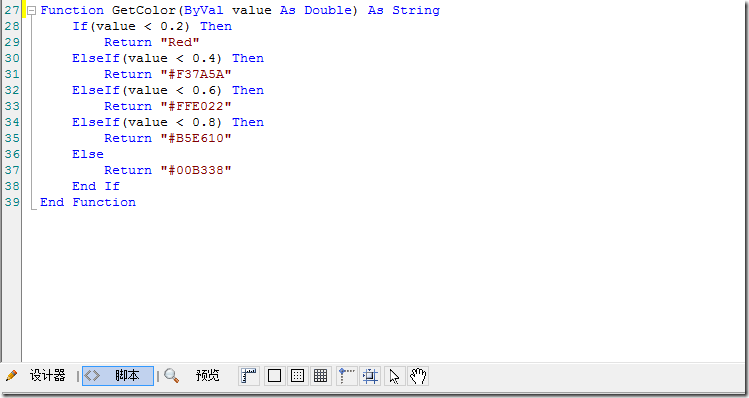The image size is (749, 398).
Task: Click line number 39 in gutter
Action: pos(12,202)
